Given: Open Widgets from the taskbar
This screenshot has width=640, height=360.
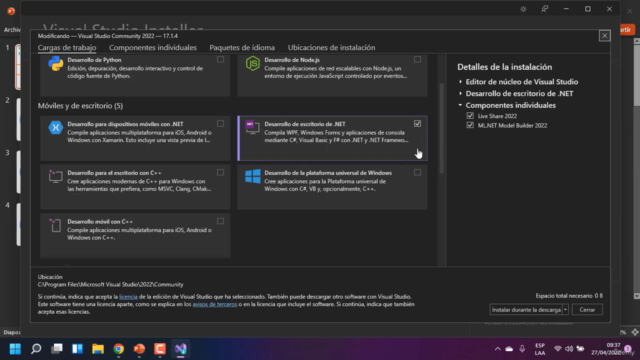Looking at the screenshot, I should [x=78, y=349].
